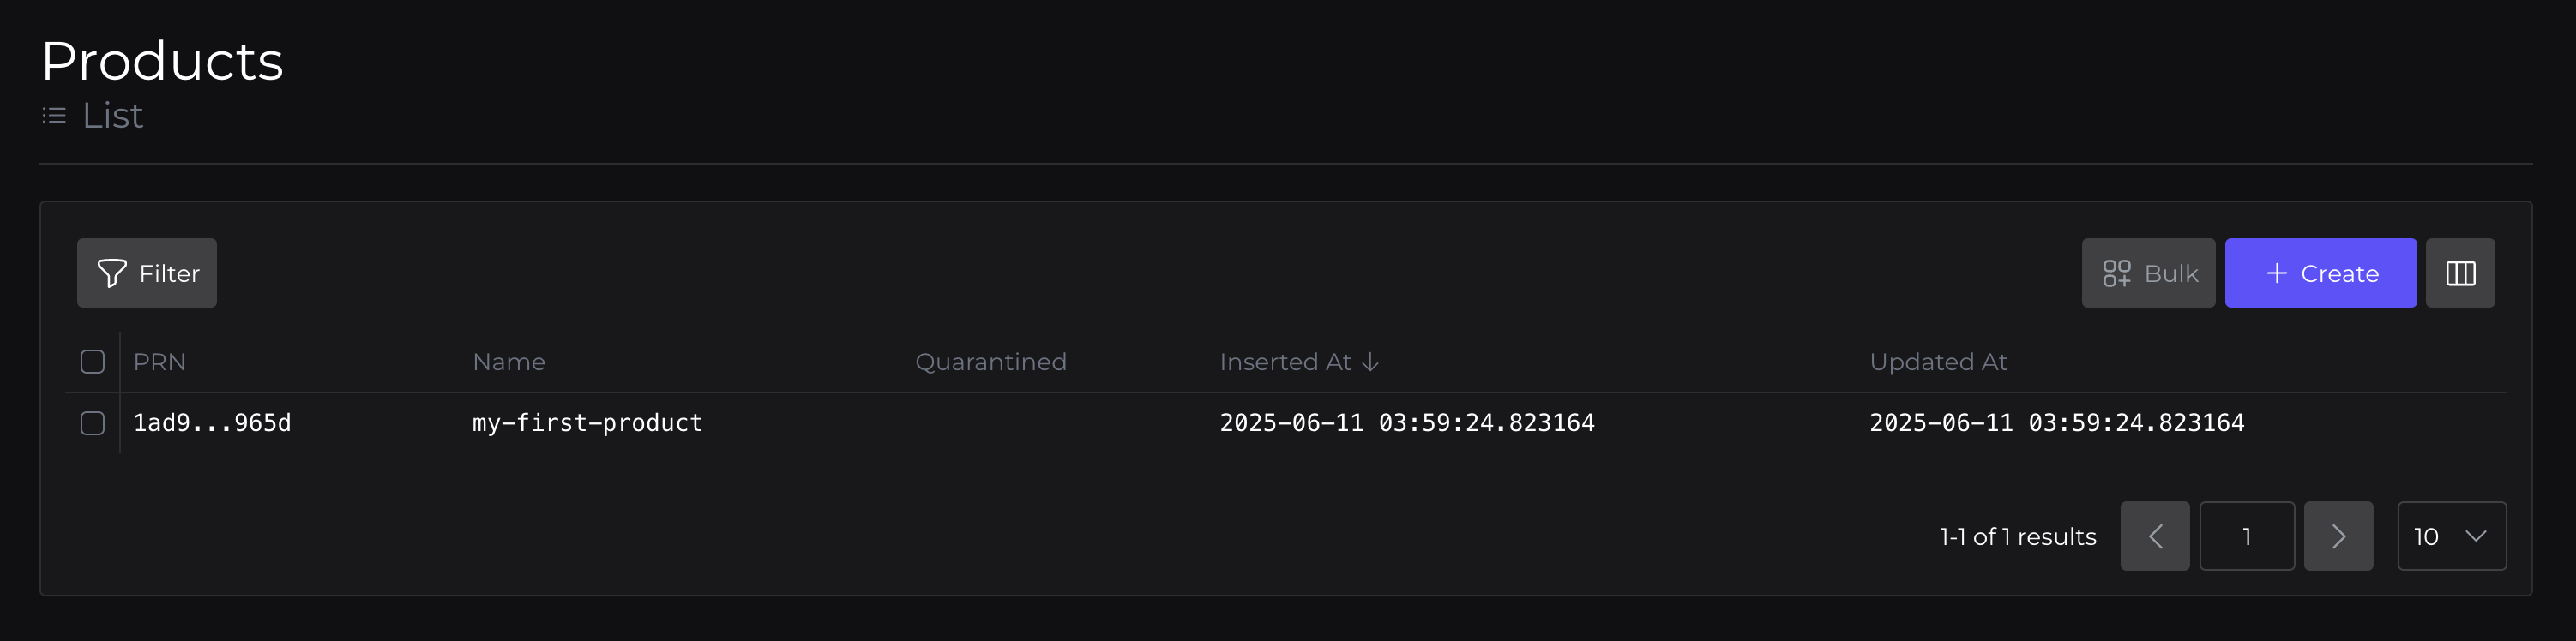Select the my-first-product row checkbox
This screenshot has width=2576, height=641.
pyautogui.click(x=93, y=423)
